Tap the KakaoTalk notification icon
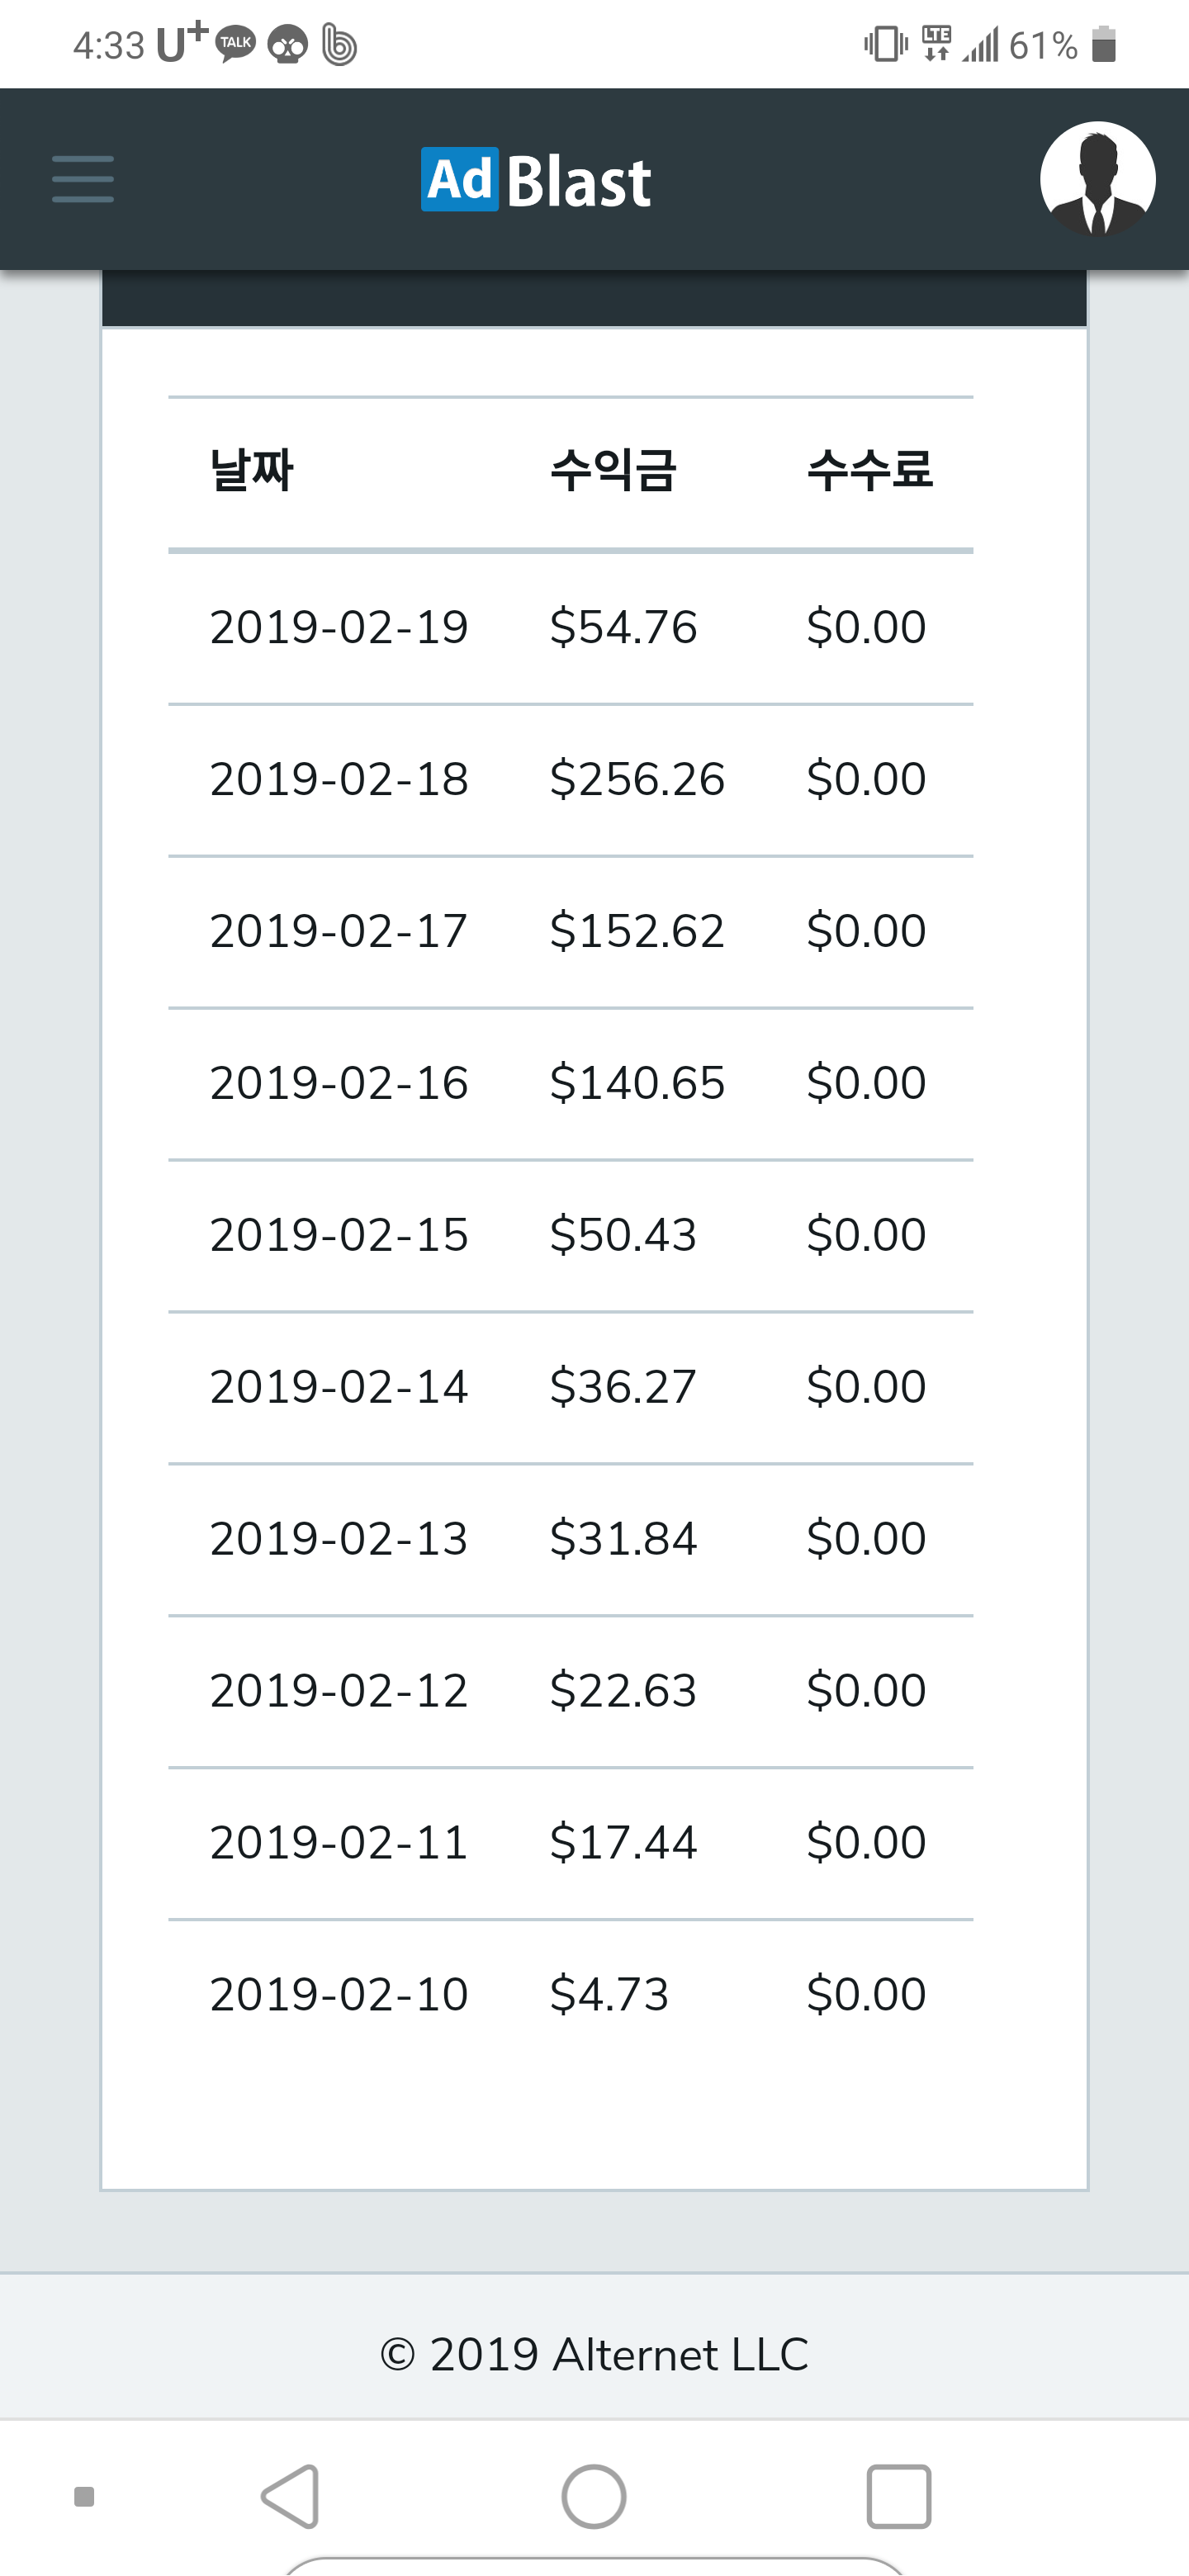 236,44
